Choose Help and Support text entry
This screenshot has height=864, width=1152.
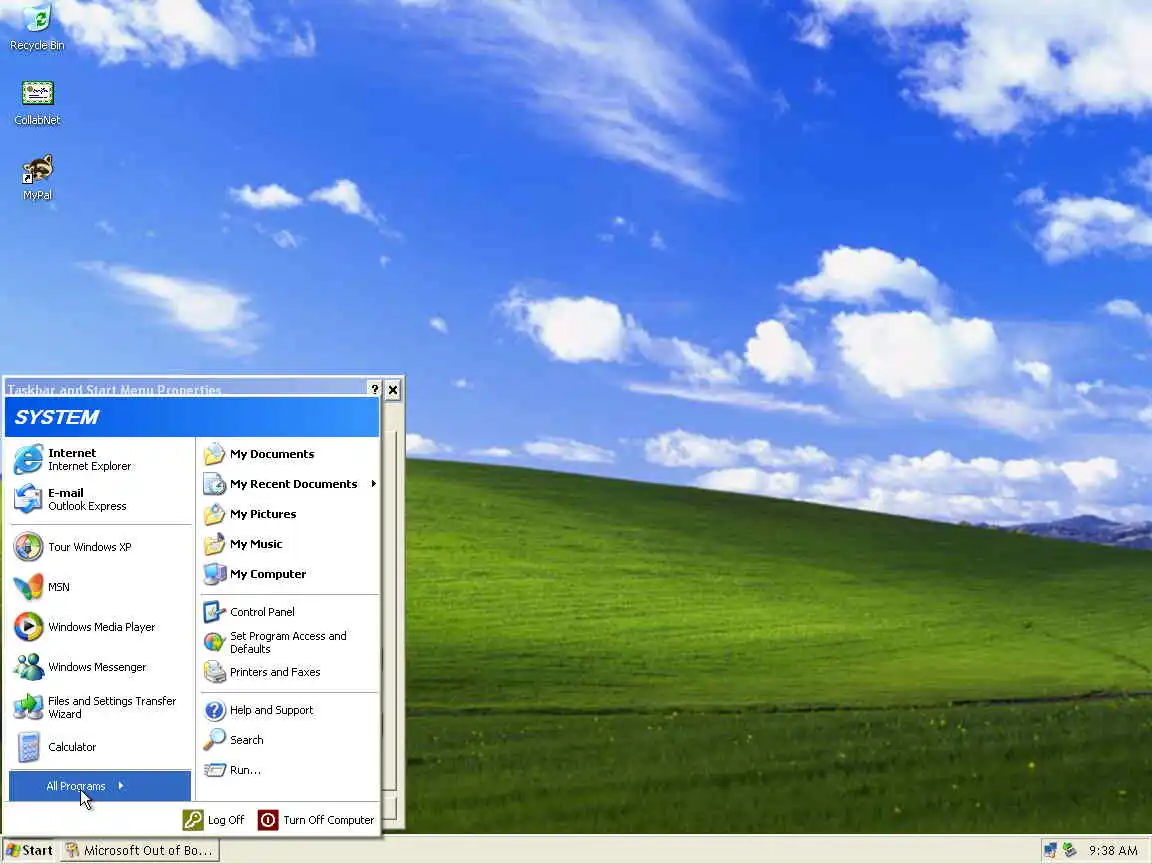[271, 710]
